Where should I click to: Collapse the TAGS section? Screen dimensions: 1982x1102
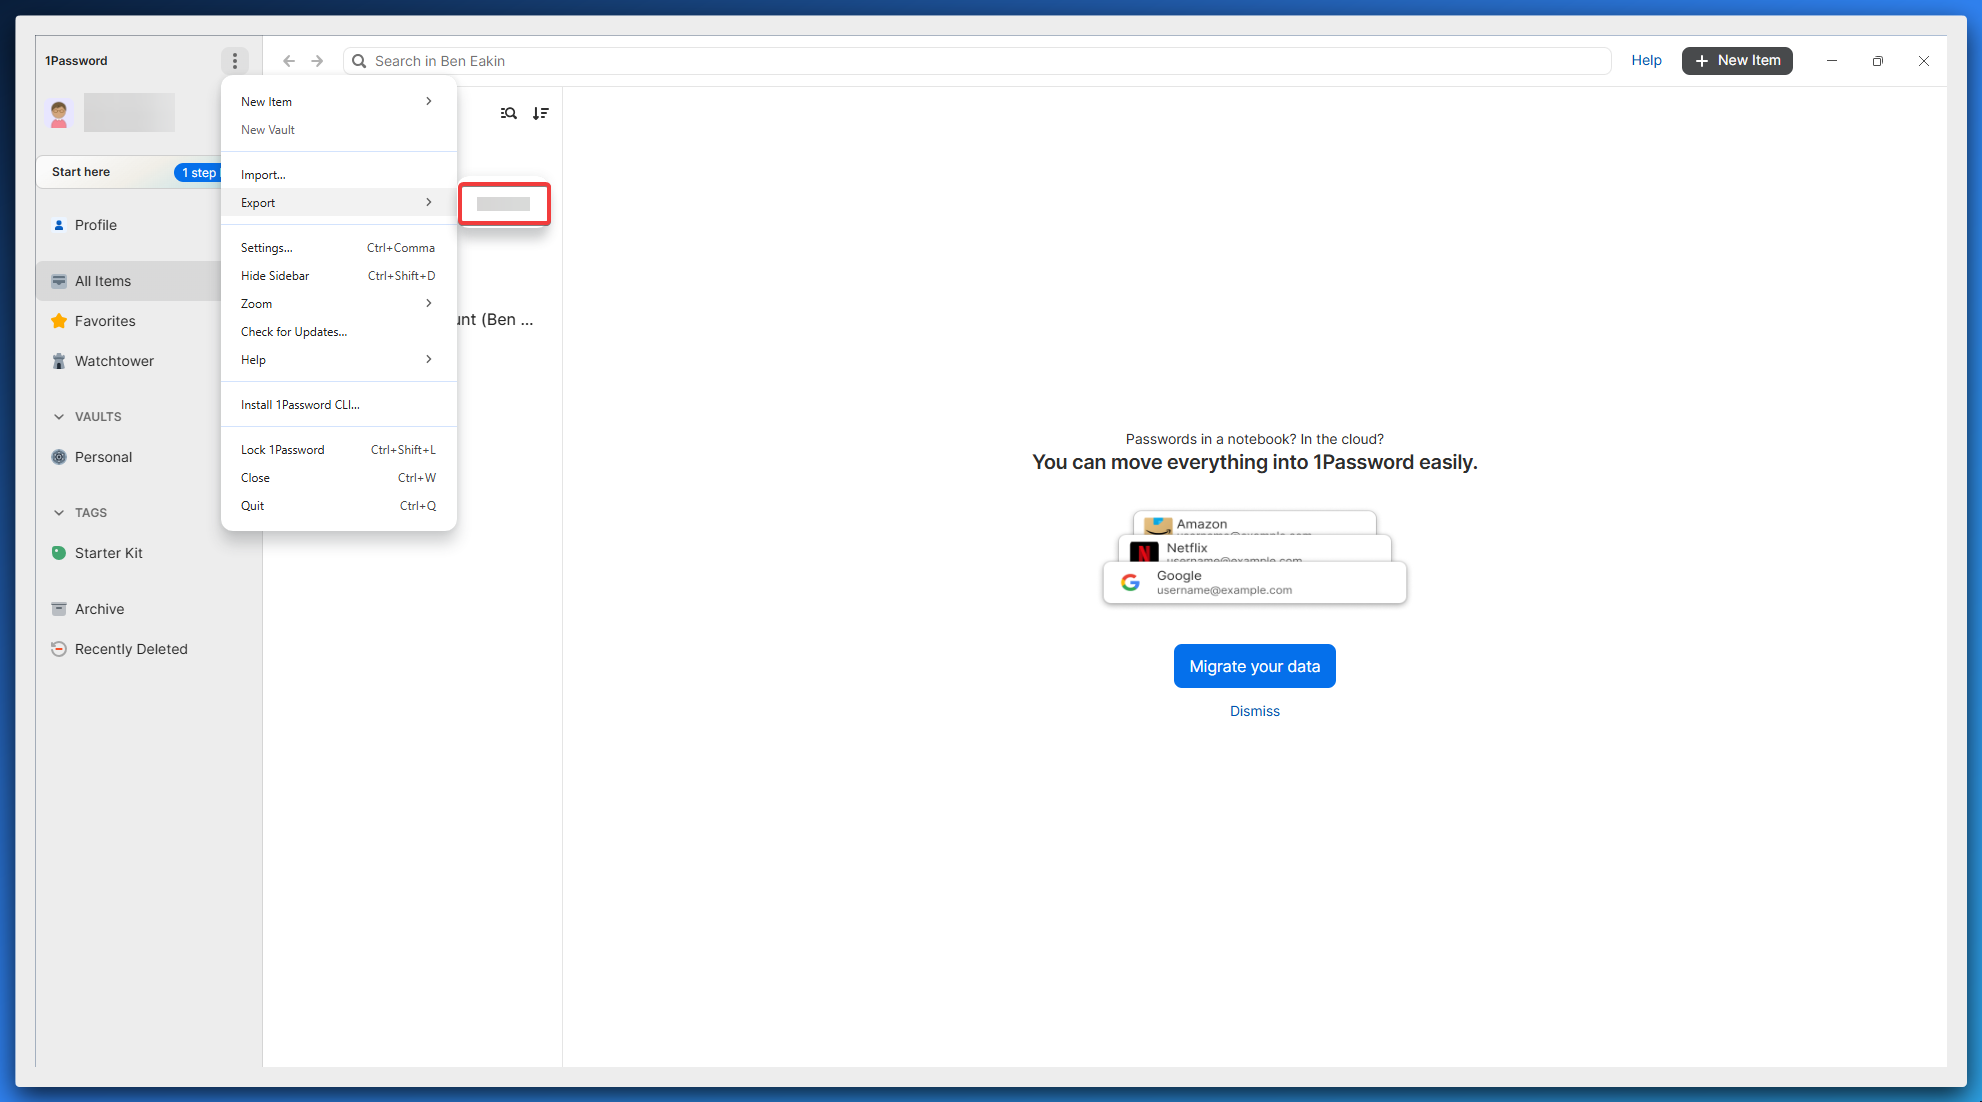[59, 513]
